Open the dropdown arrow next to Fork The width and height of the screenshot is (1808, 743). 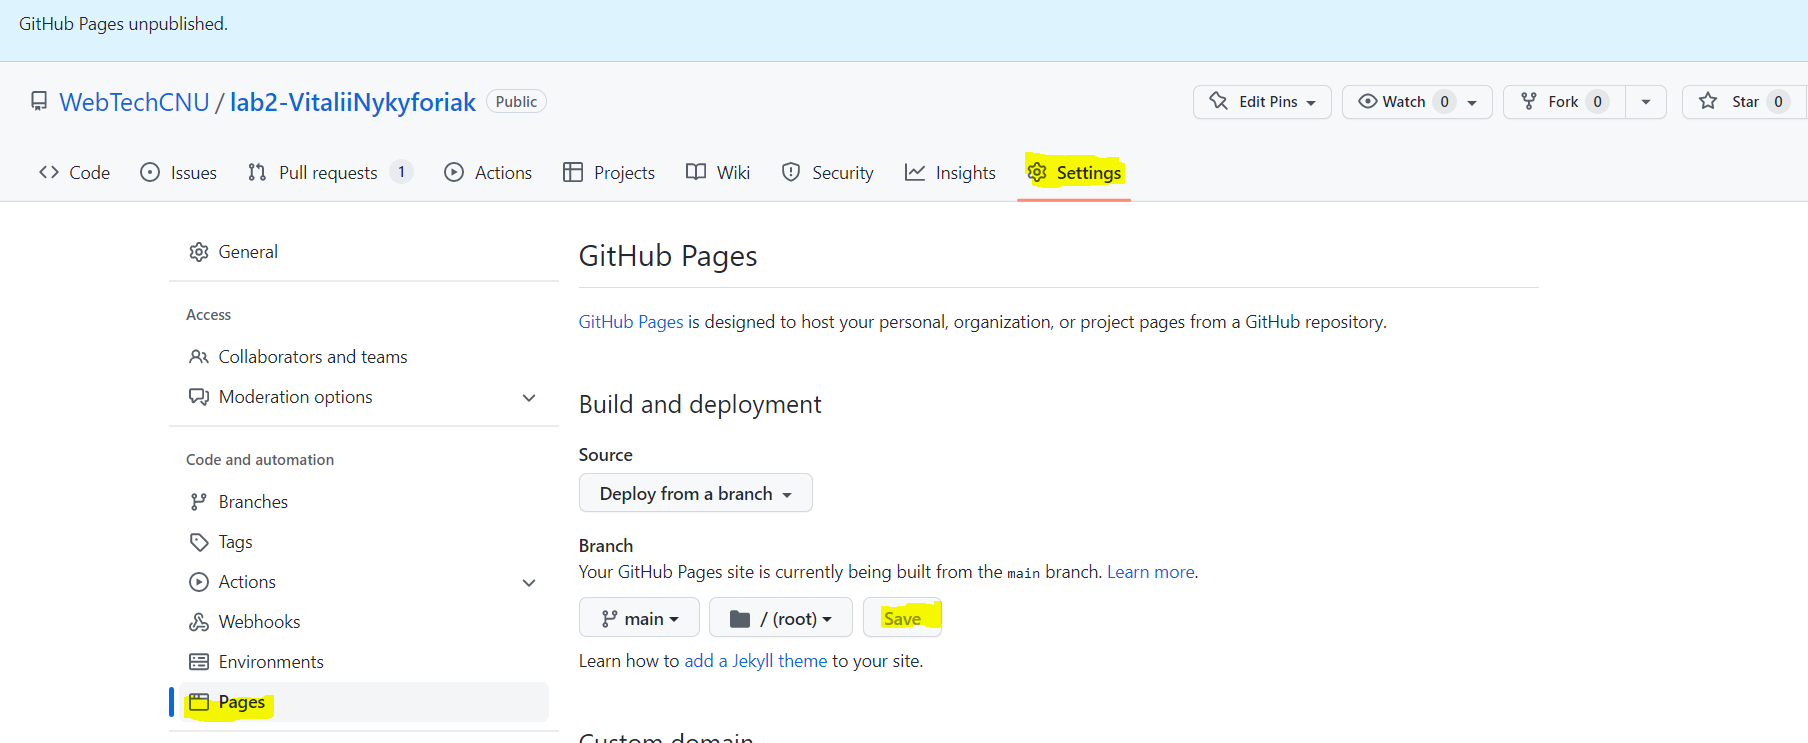[1646, 102]
